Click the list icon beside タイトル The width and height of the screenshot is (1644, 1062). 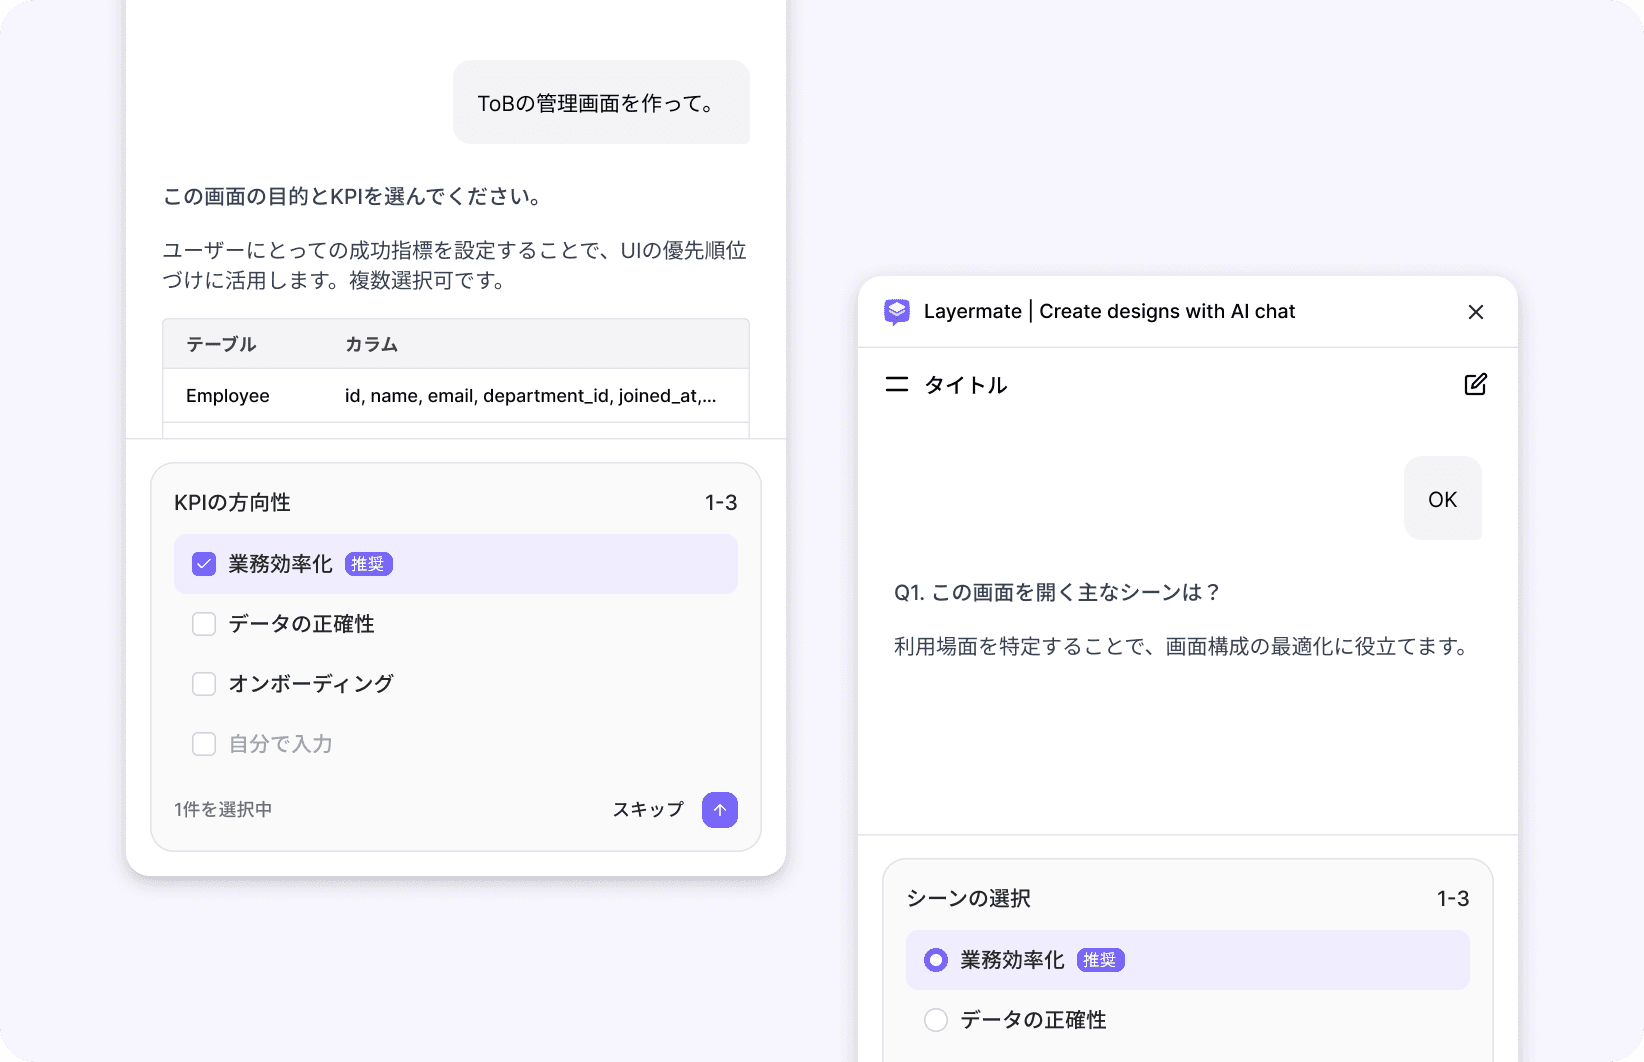(897, 384)
